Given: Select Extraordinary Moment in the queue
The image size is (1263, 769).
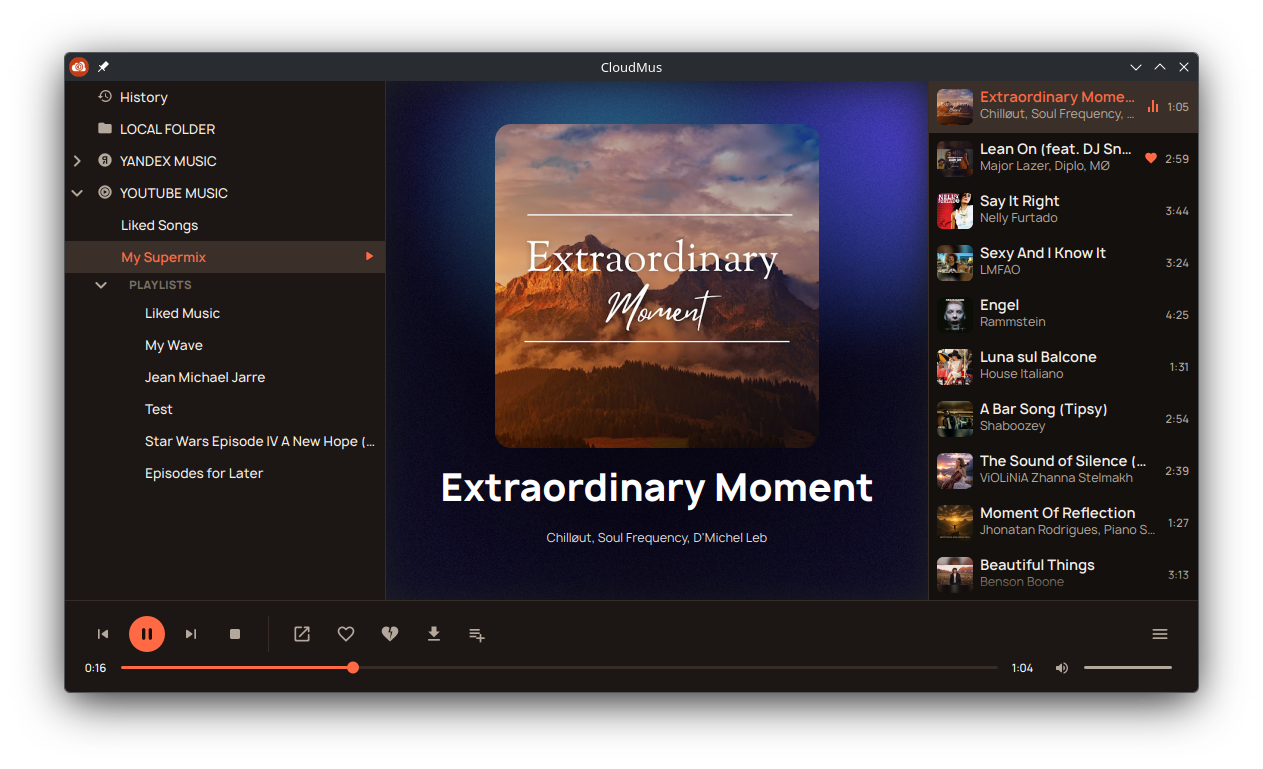Looking at the screenshot, I should [x=1063, y=106].
